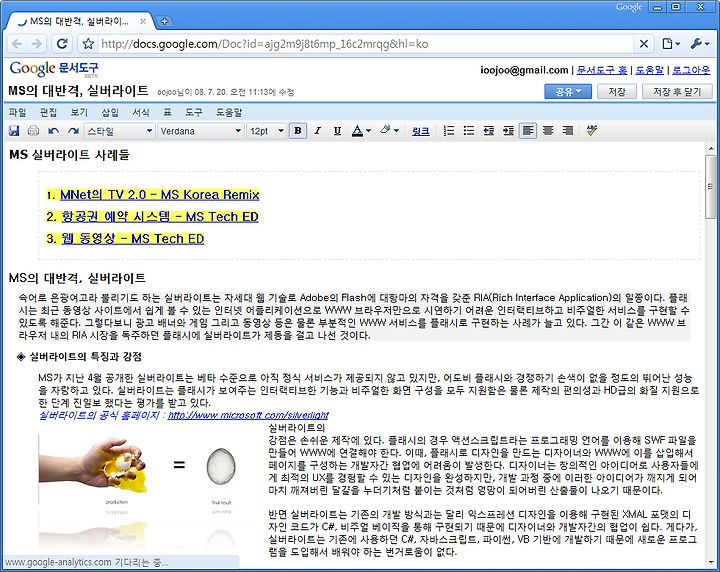Stop loading with address bar X

[x=644, y=44]
